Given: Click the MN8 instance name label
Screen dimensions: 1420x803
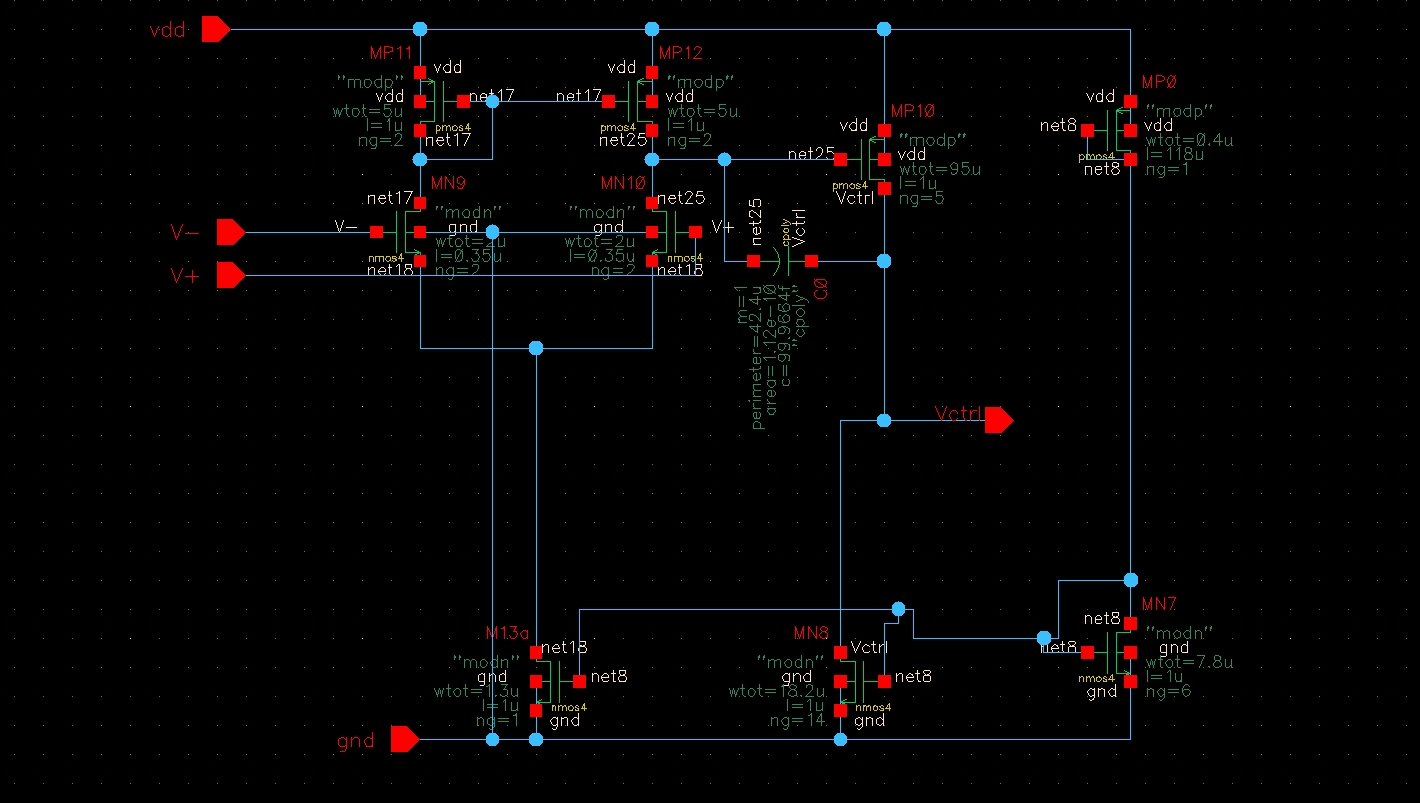Looking at the screenshot, I should pyautogui.click(x=811, y=634).
